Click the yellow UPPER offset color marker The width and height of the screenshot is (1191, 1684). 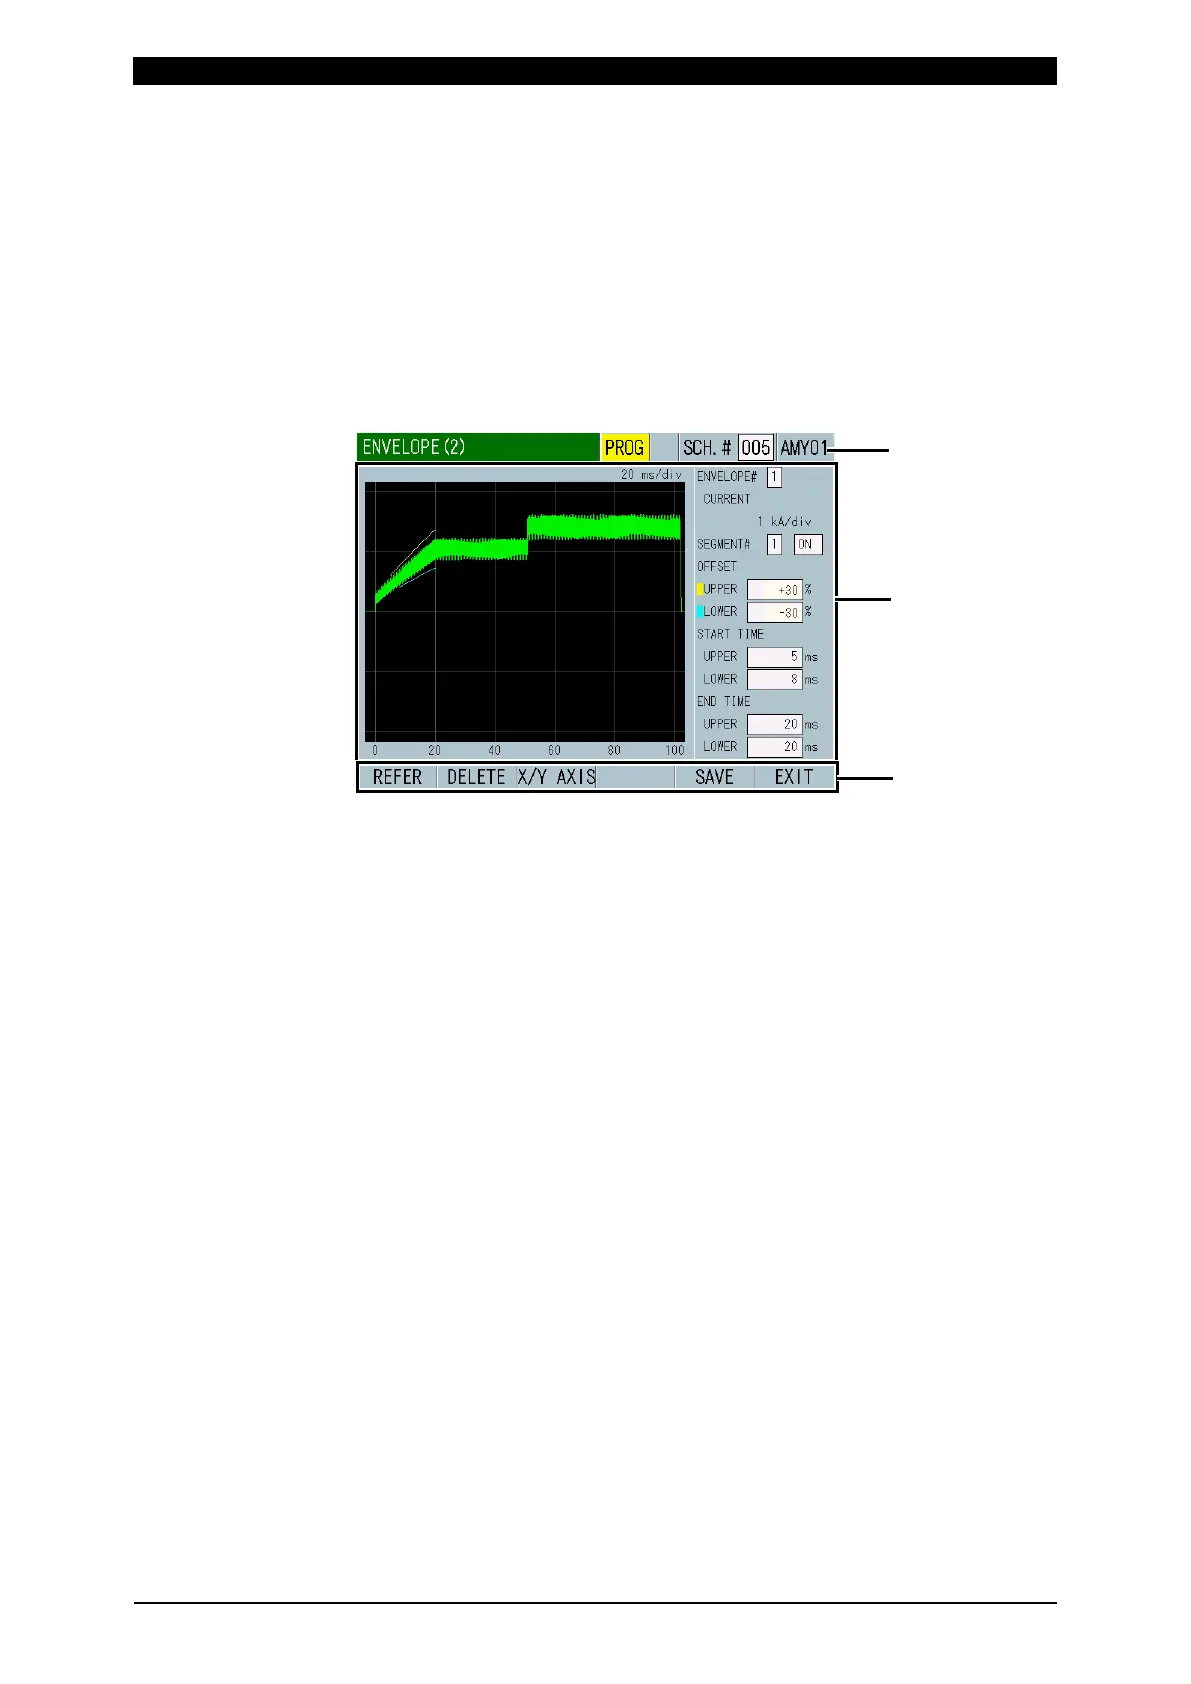point(700,589)
